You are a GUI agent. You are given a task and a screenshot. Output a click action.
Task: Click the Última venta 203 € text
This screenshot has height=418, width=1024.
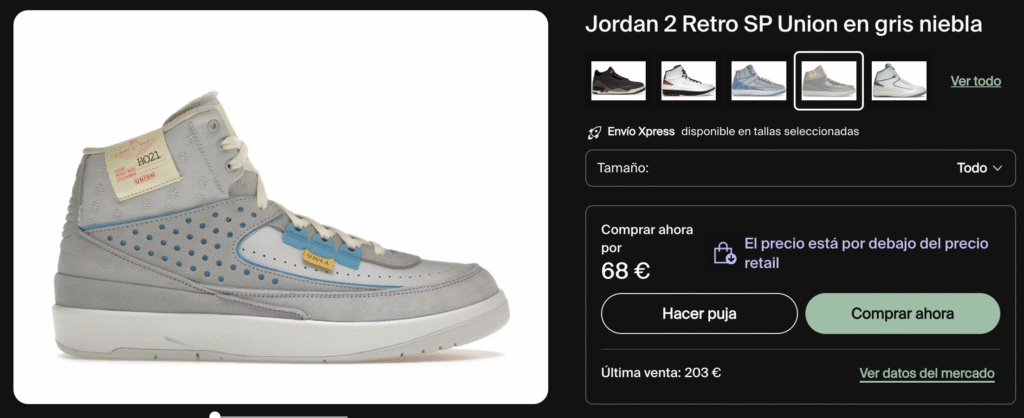661,373
